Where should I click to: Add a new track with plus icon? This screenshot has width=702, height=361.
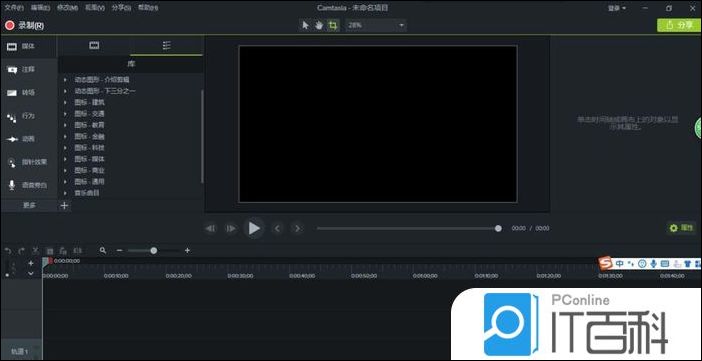30,263
